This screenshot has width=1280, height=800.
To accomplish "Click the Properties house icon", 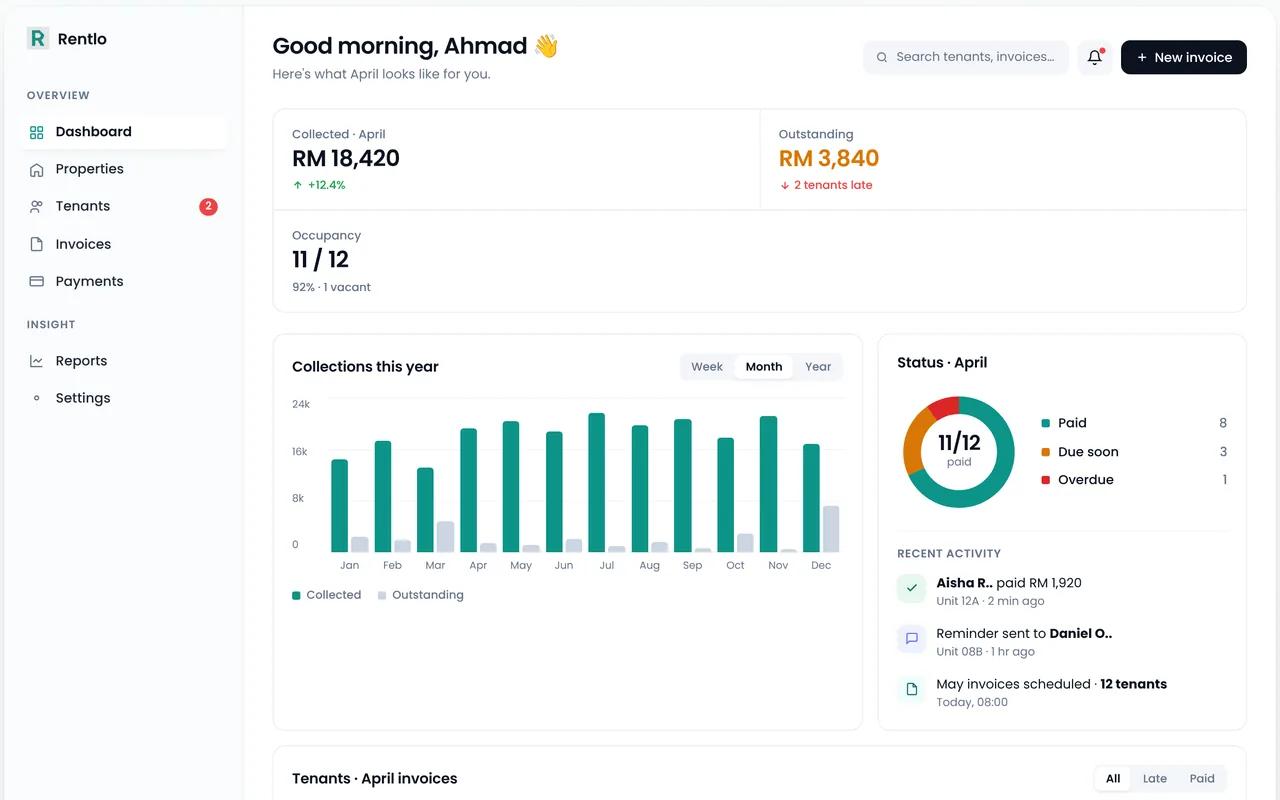I will pyautogui.click(x=37, y=169).
